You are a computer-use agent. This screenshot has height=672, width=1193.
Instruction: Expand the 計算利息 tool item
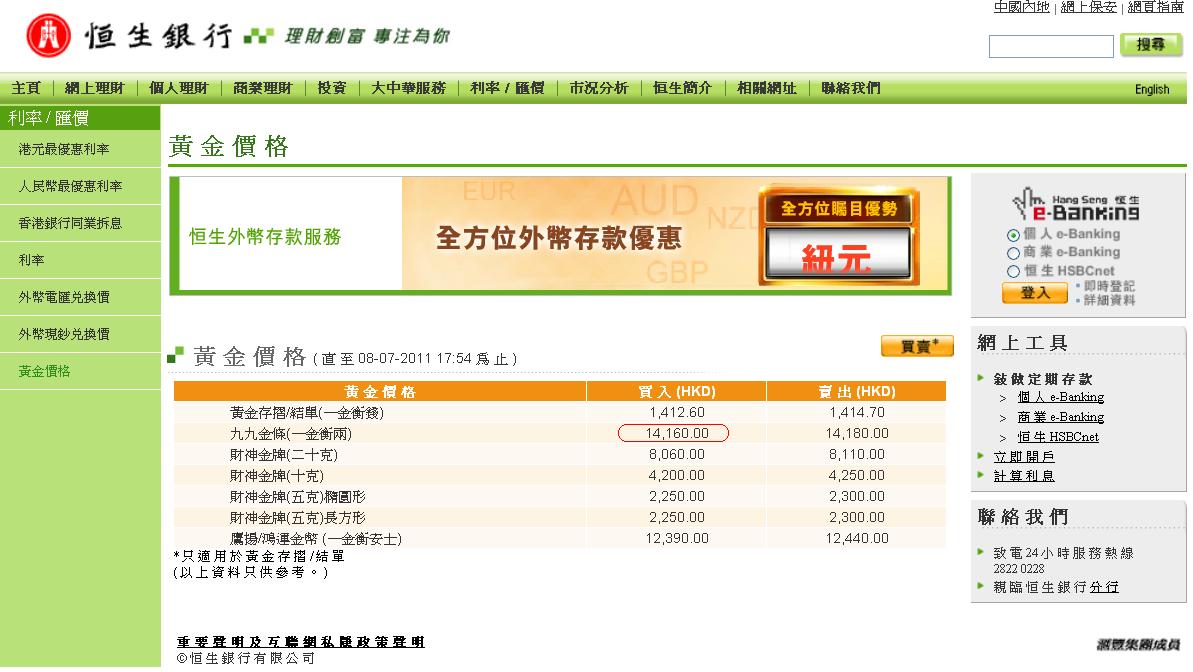[1023, 476]
